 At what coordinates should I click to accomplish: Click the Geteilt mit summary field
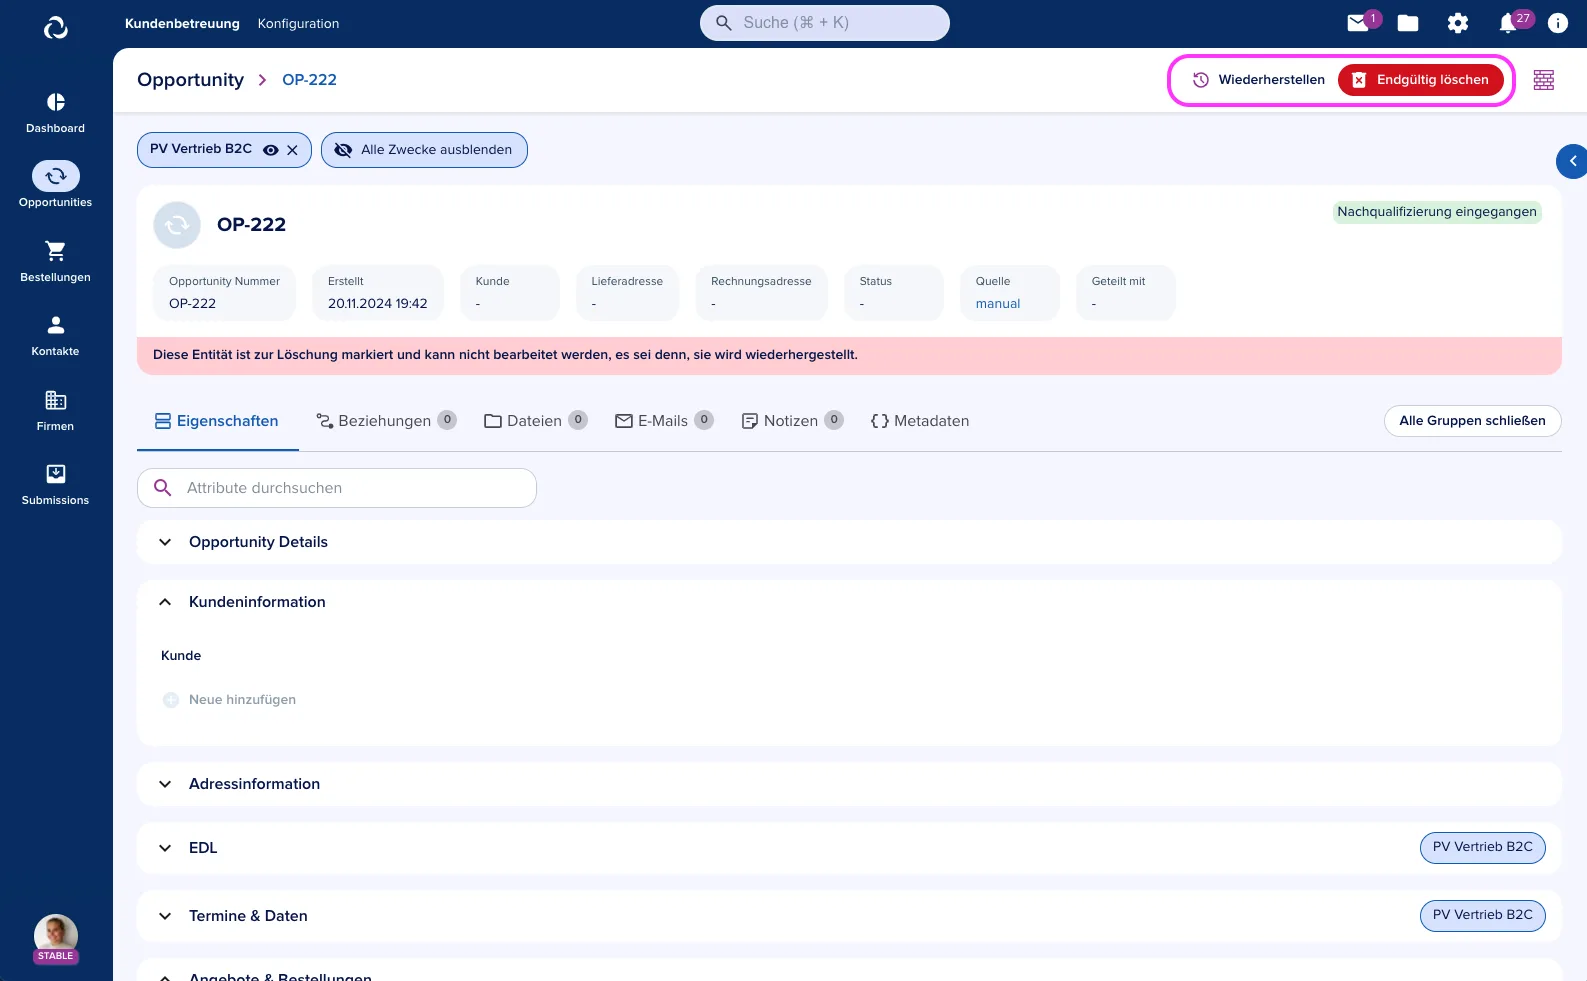click(x=1125, y=293)
